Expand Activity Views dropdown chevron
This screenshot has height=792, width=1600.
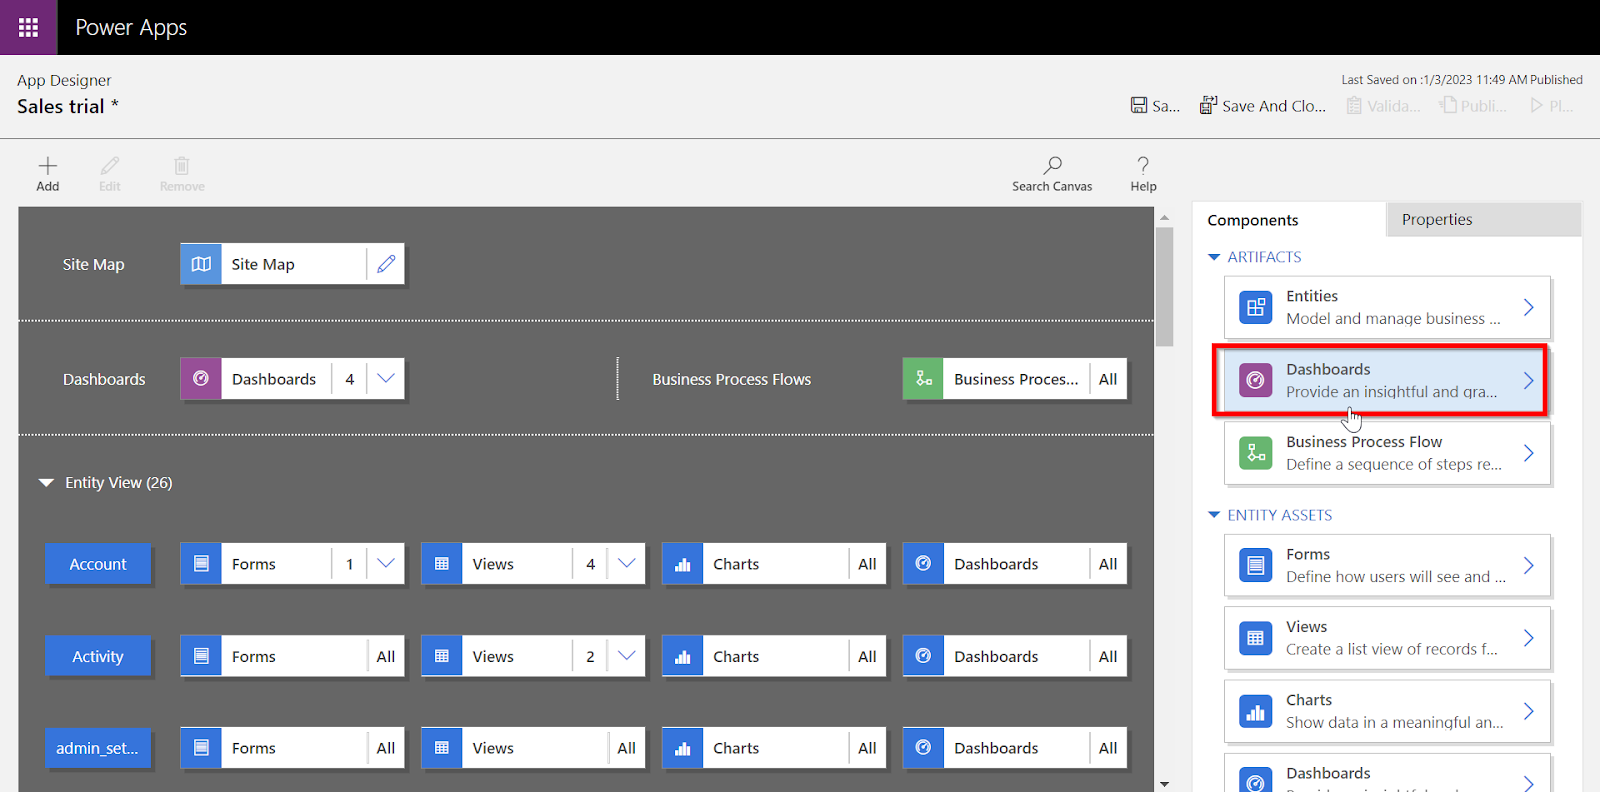coord(627,656)
